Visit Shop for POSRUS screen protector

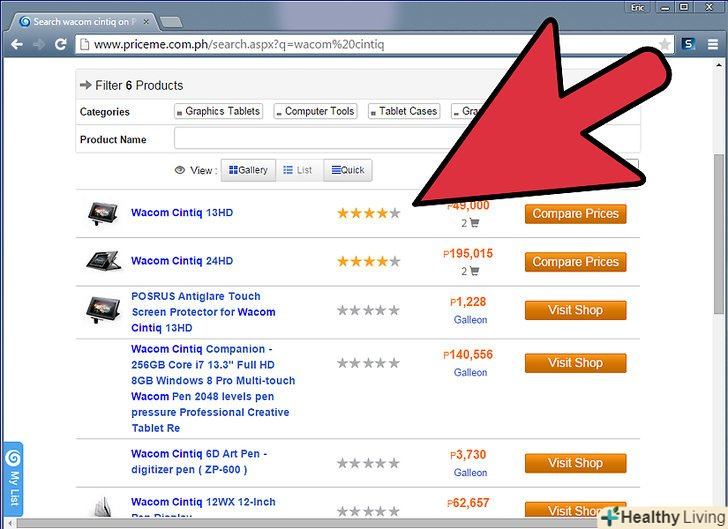point(576,310)
